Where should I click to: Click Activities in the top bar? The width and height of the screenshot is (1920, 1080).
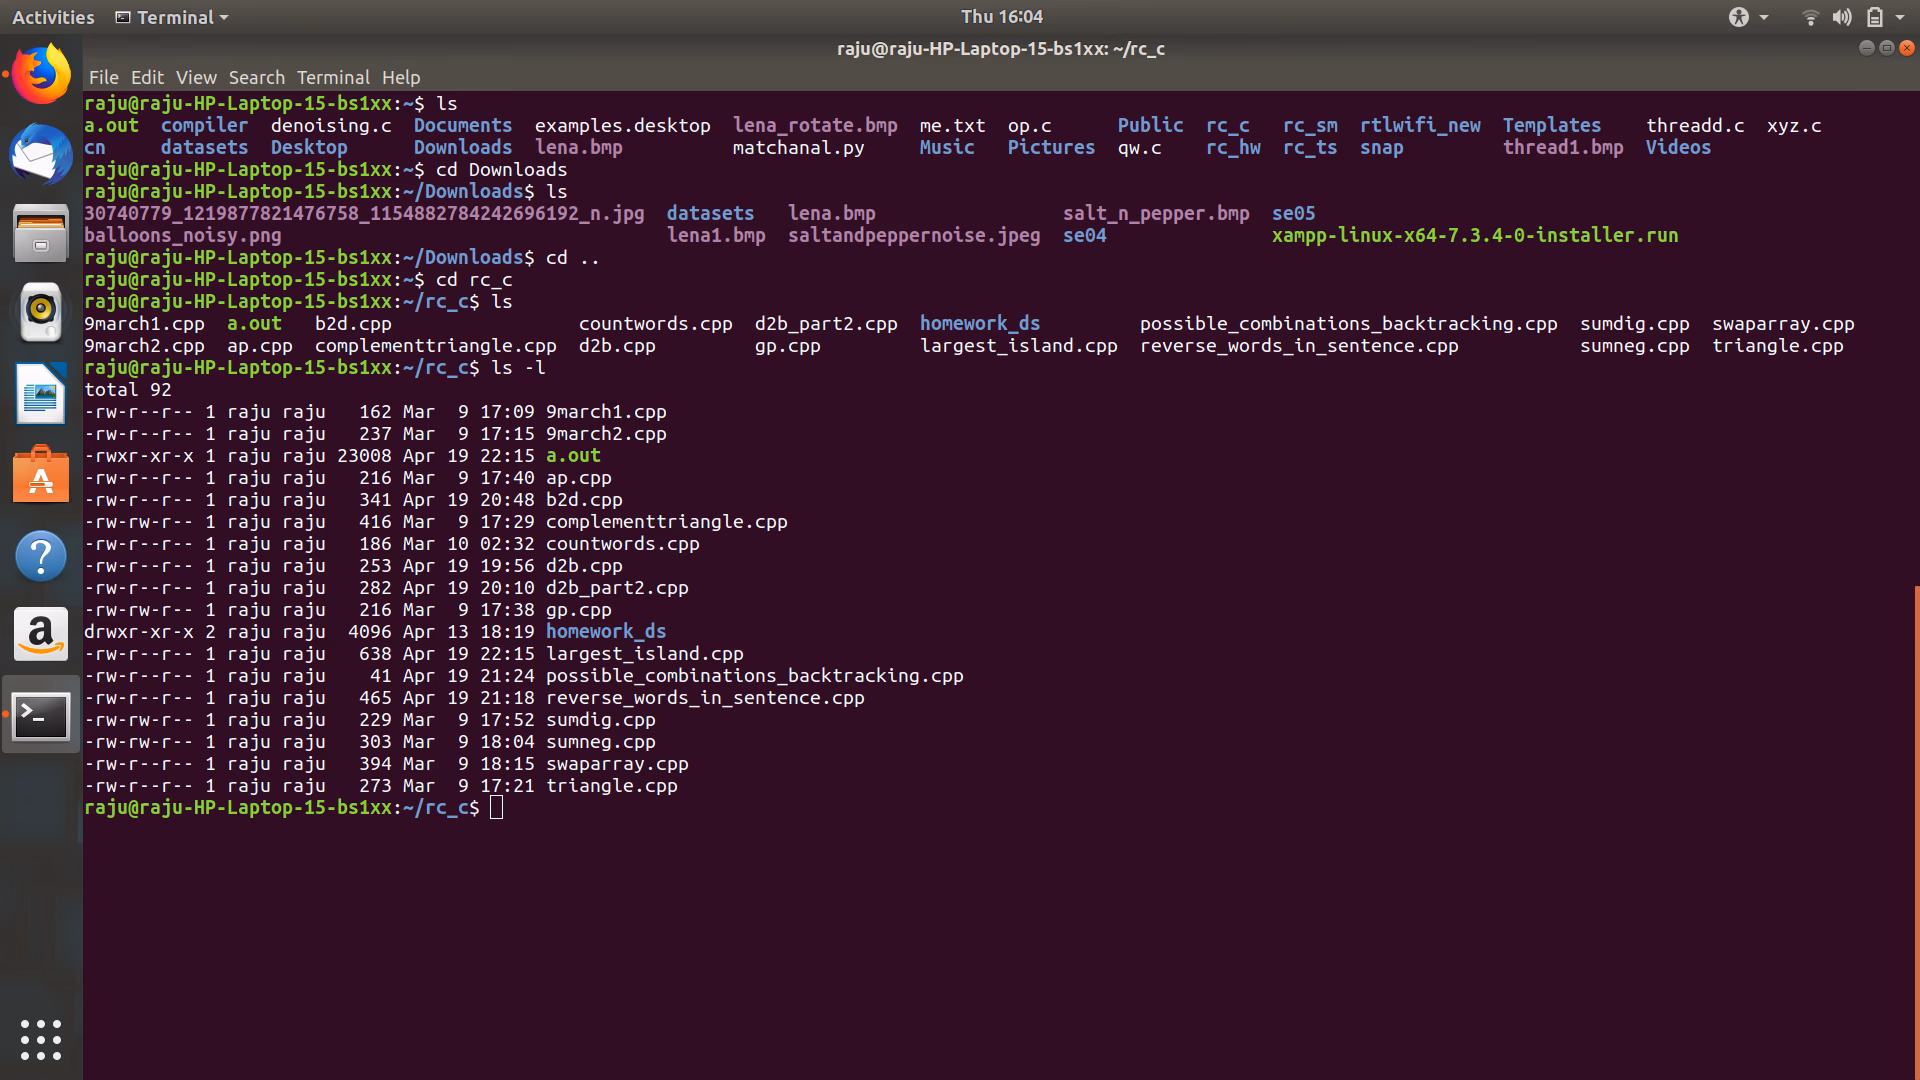52,17
